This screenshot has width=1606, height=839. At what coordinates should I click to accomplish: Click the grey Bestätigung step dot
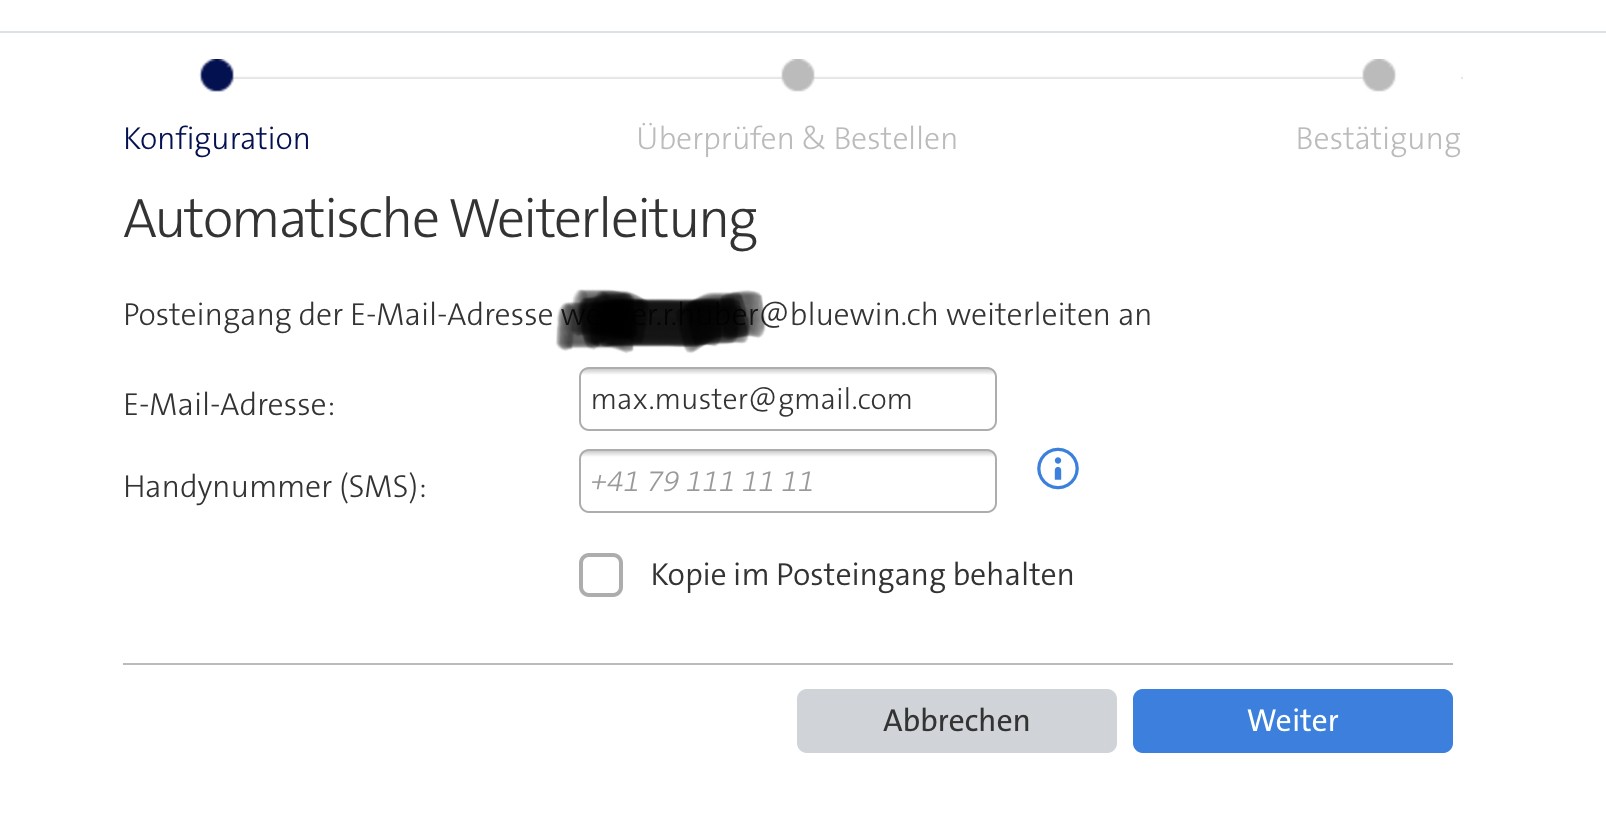pos(1378,75)
